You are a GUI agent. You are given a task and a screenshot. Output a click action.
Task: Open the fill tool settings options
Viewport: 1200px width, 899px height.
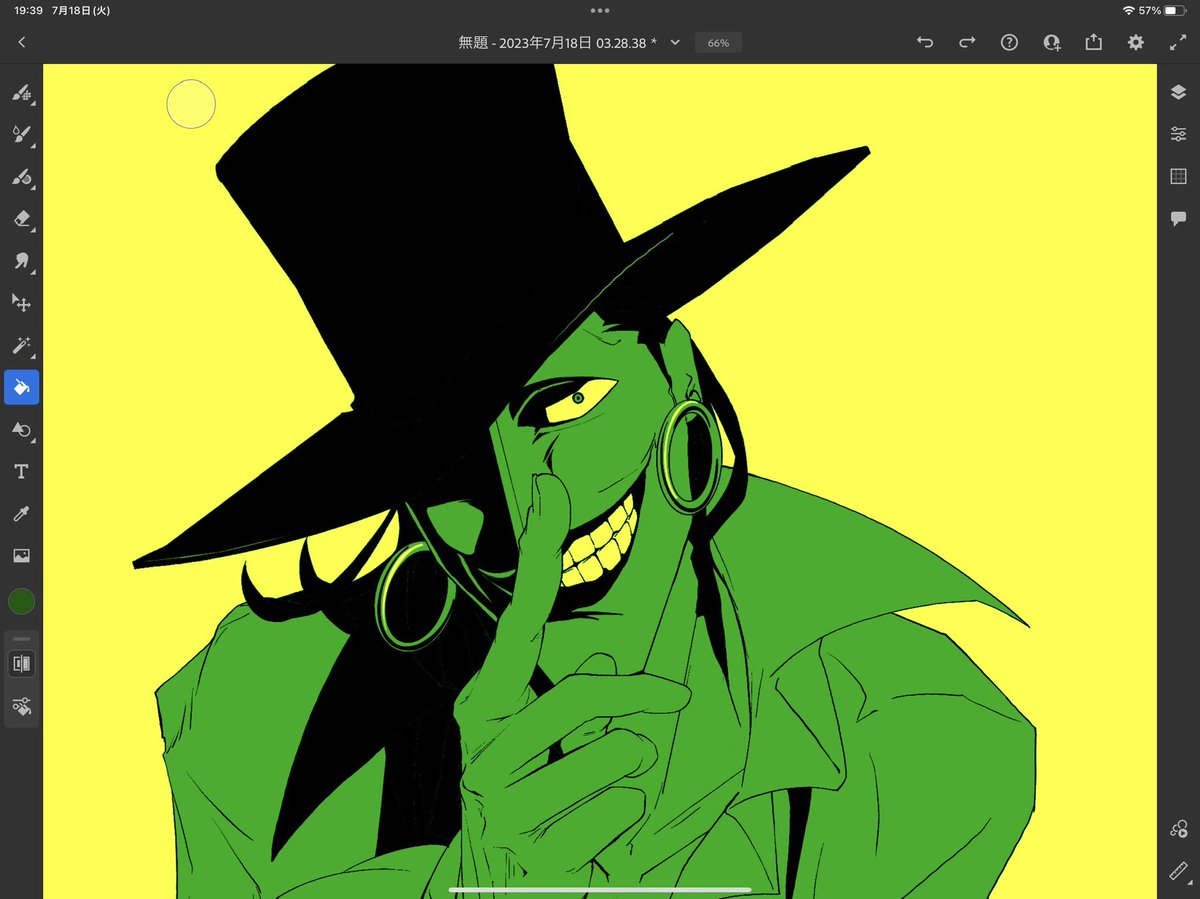(x=21, y=705)
